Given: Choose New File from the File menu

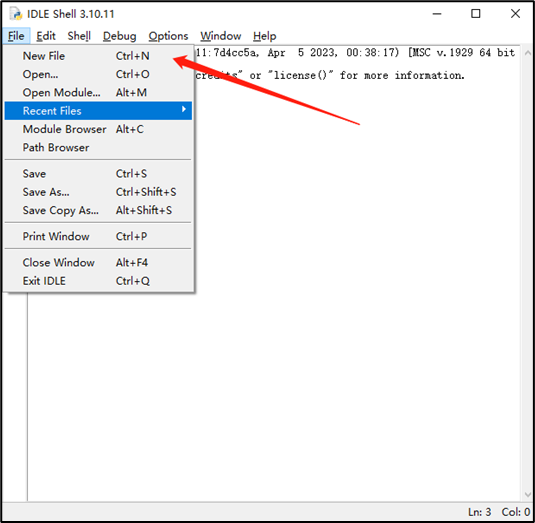Looking at the screenshot, I should click(98, 56).
